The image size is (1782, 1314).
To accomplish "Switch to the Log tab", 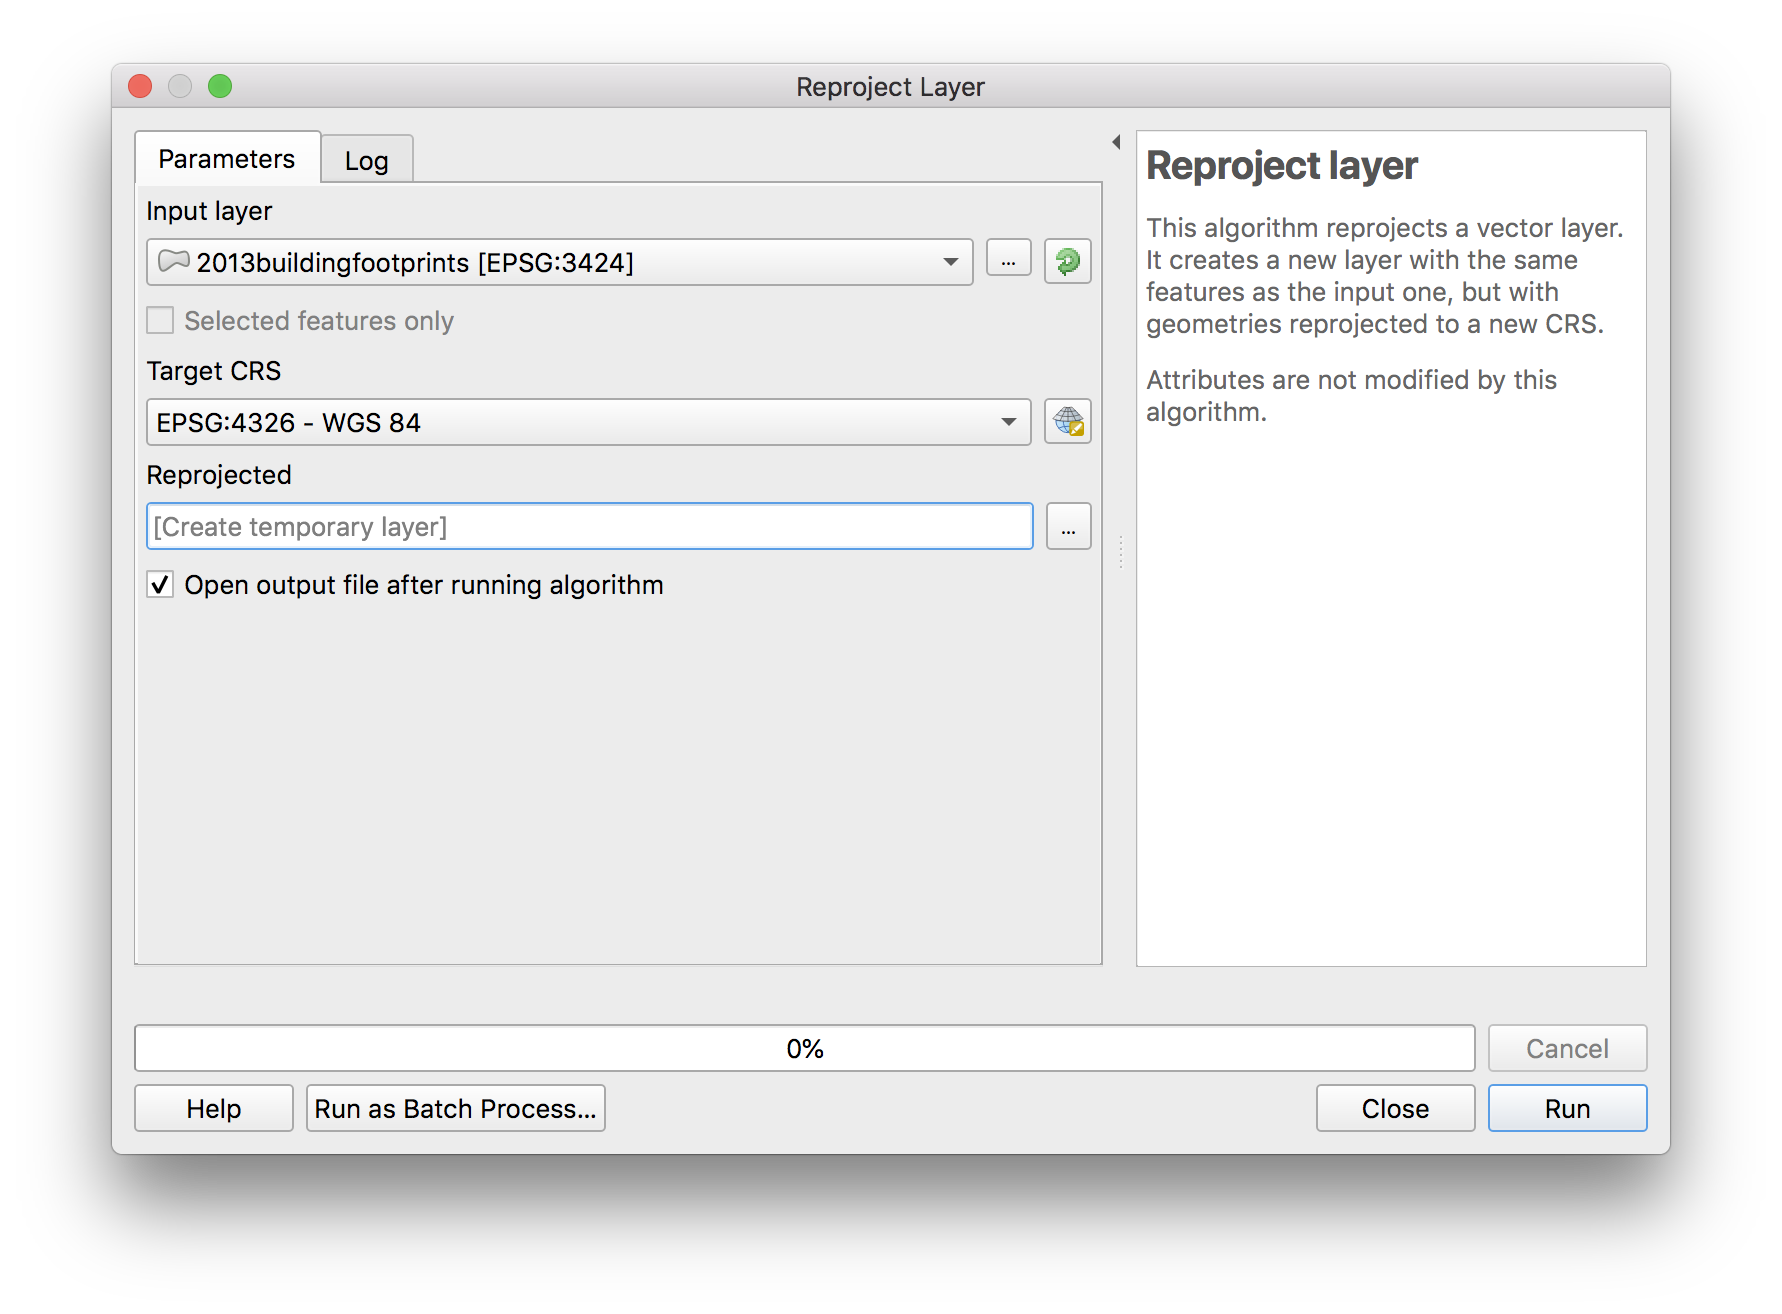I will click(x=366, y=161).
